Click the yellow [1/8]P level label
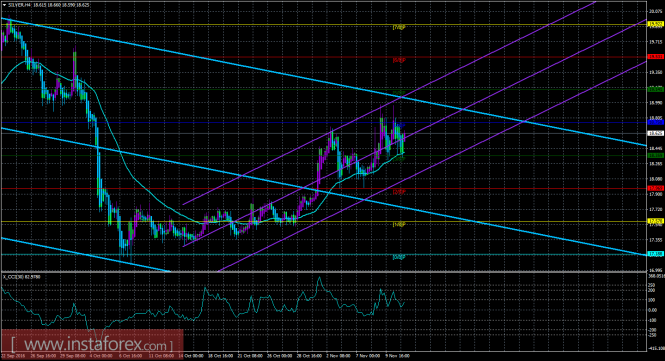The width and height of the screenshot is (665, 361). click(x=399, y=224)
